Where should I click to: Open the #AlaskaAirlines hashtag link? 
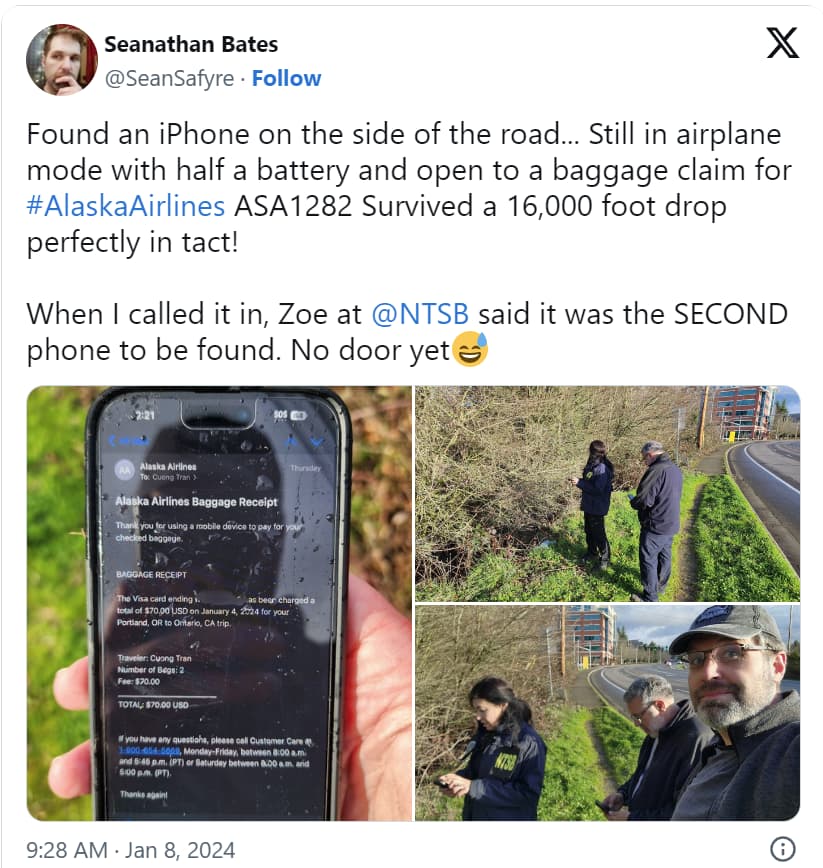coord(126,206)
